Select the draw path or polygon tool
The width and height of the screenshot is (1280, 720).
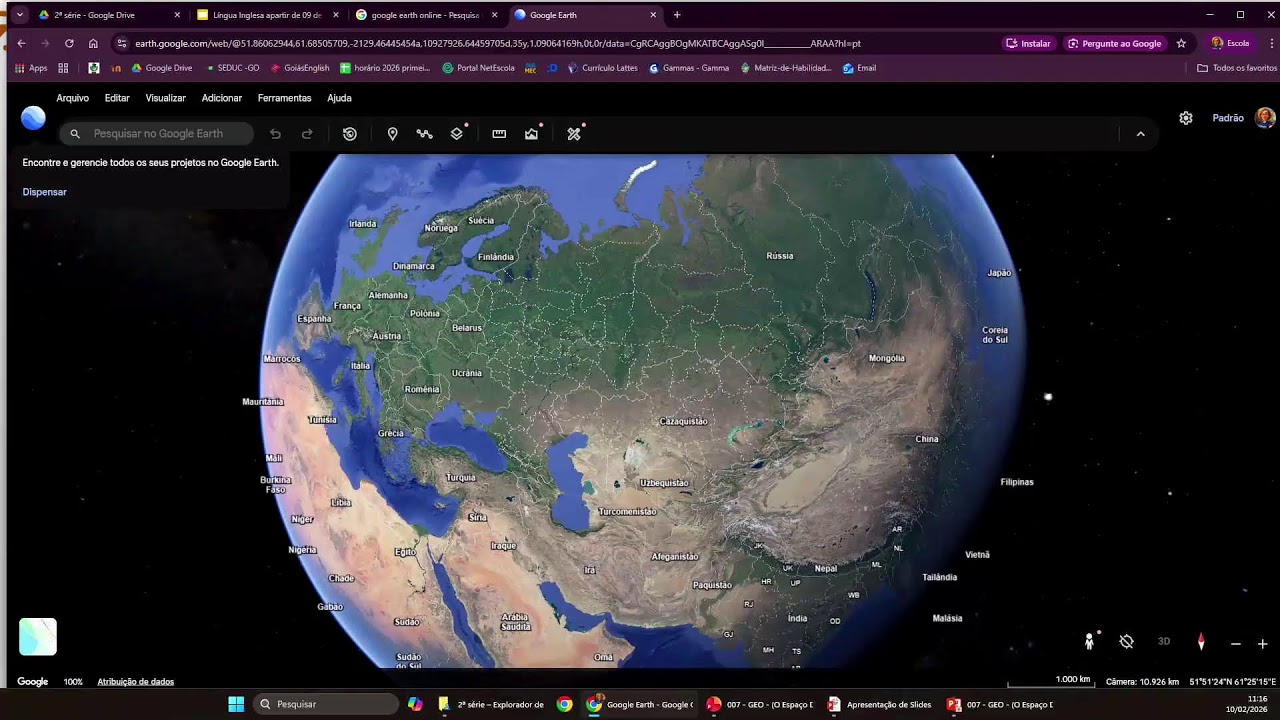click(425, 134)
